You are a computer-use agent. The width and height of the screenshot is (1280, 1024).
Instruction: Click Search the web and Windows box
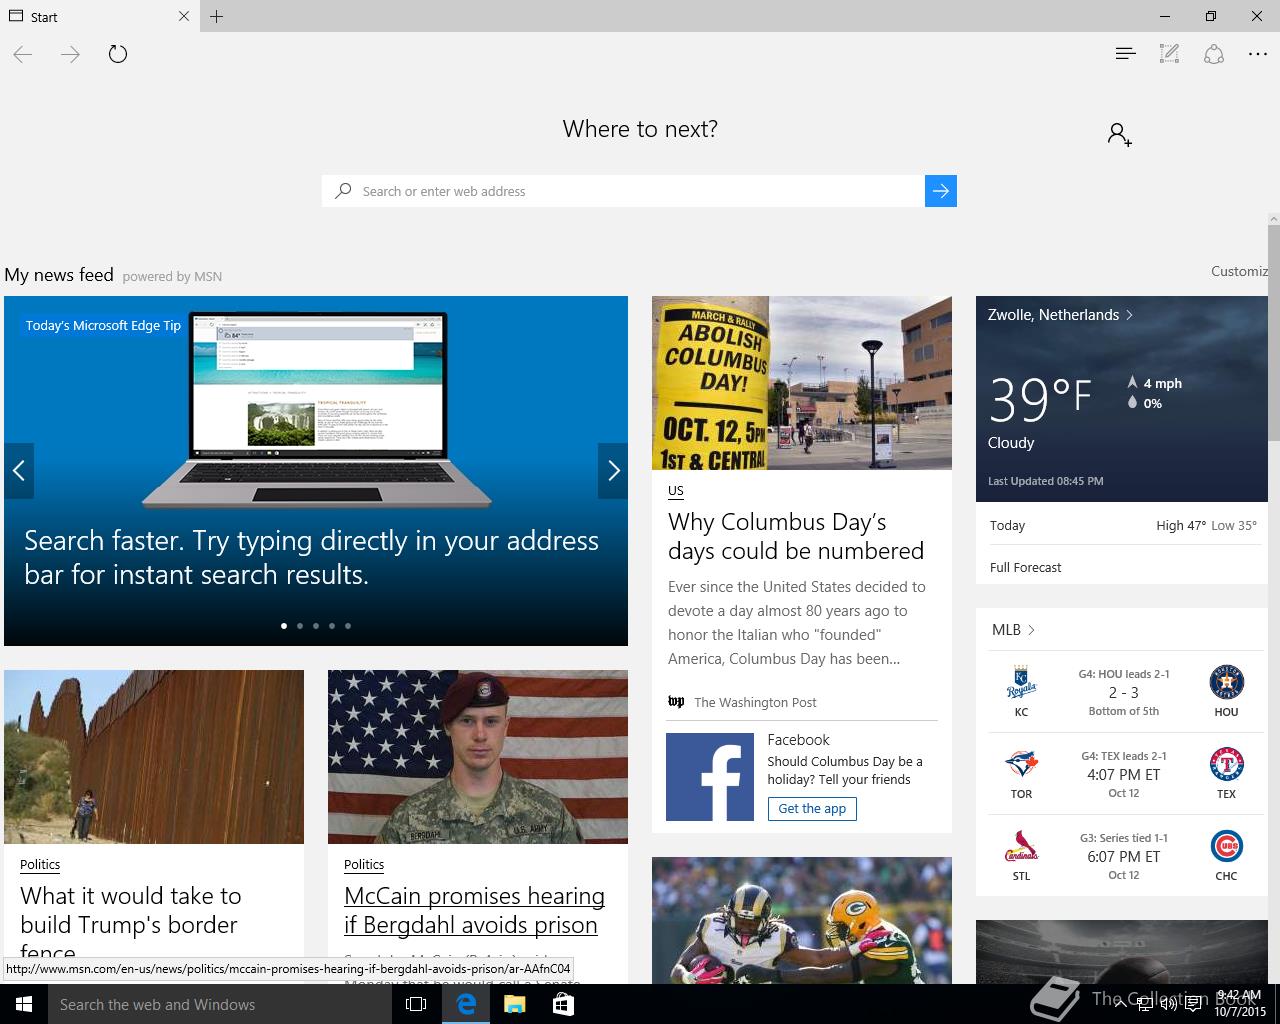pyautogui.click(x=220, y=1004)
